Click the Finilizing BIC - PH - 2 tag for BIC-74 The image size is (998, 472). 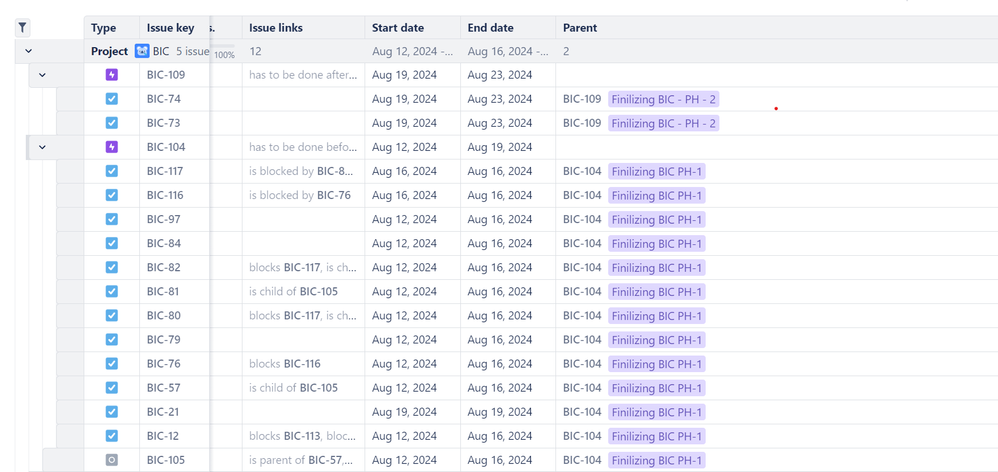click(664, 99)
